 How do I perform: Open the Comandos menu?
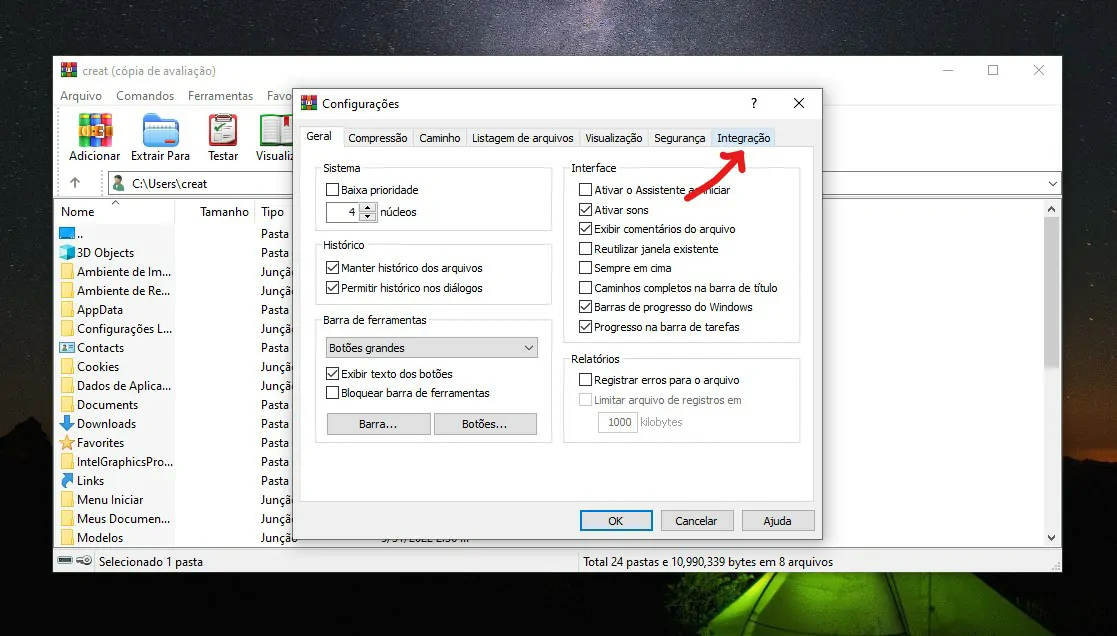coord(145,95)
